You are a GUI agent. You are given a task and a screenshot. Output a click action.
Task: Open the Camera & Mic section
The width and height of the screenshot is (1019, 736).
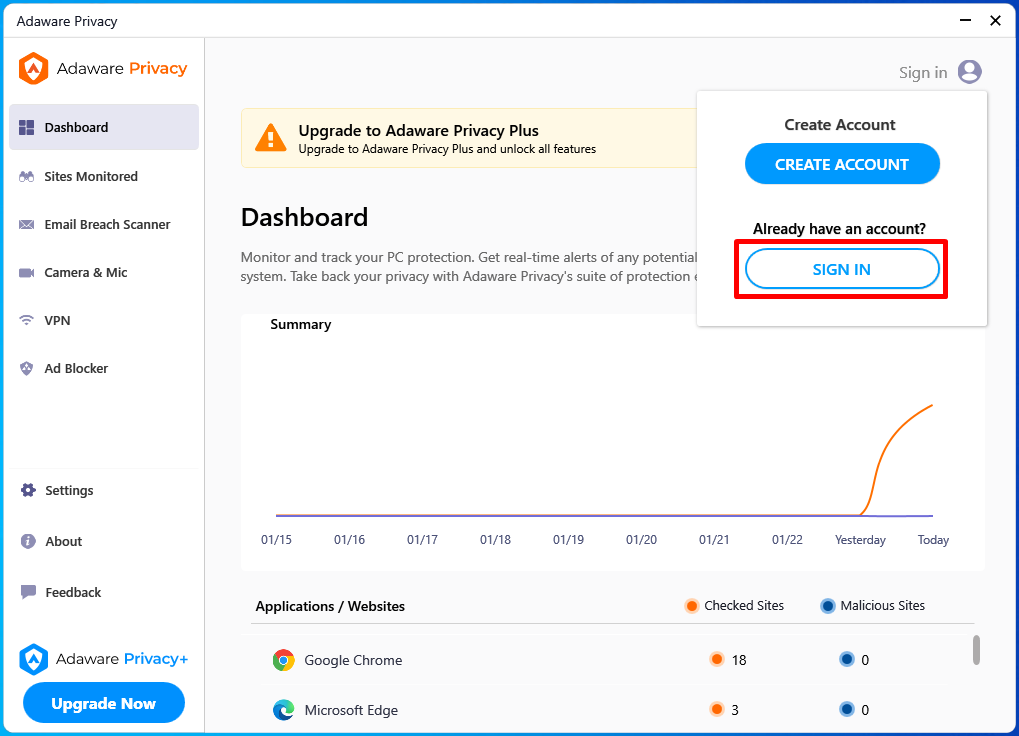86,273
